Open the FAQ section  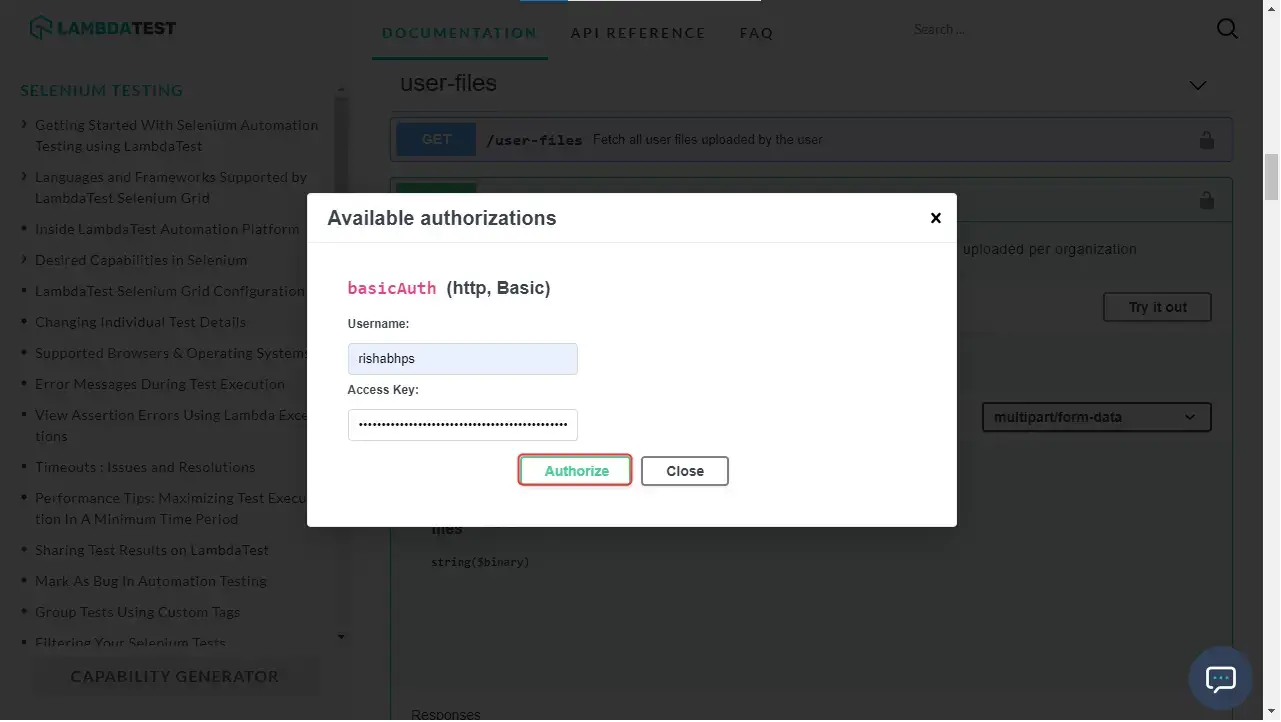pos(756,33)
